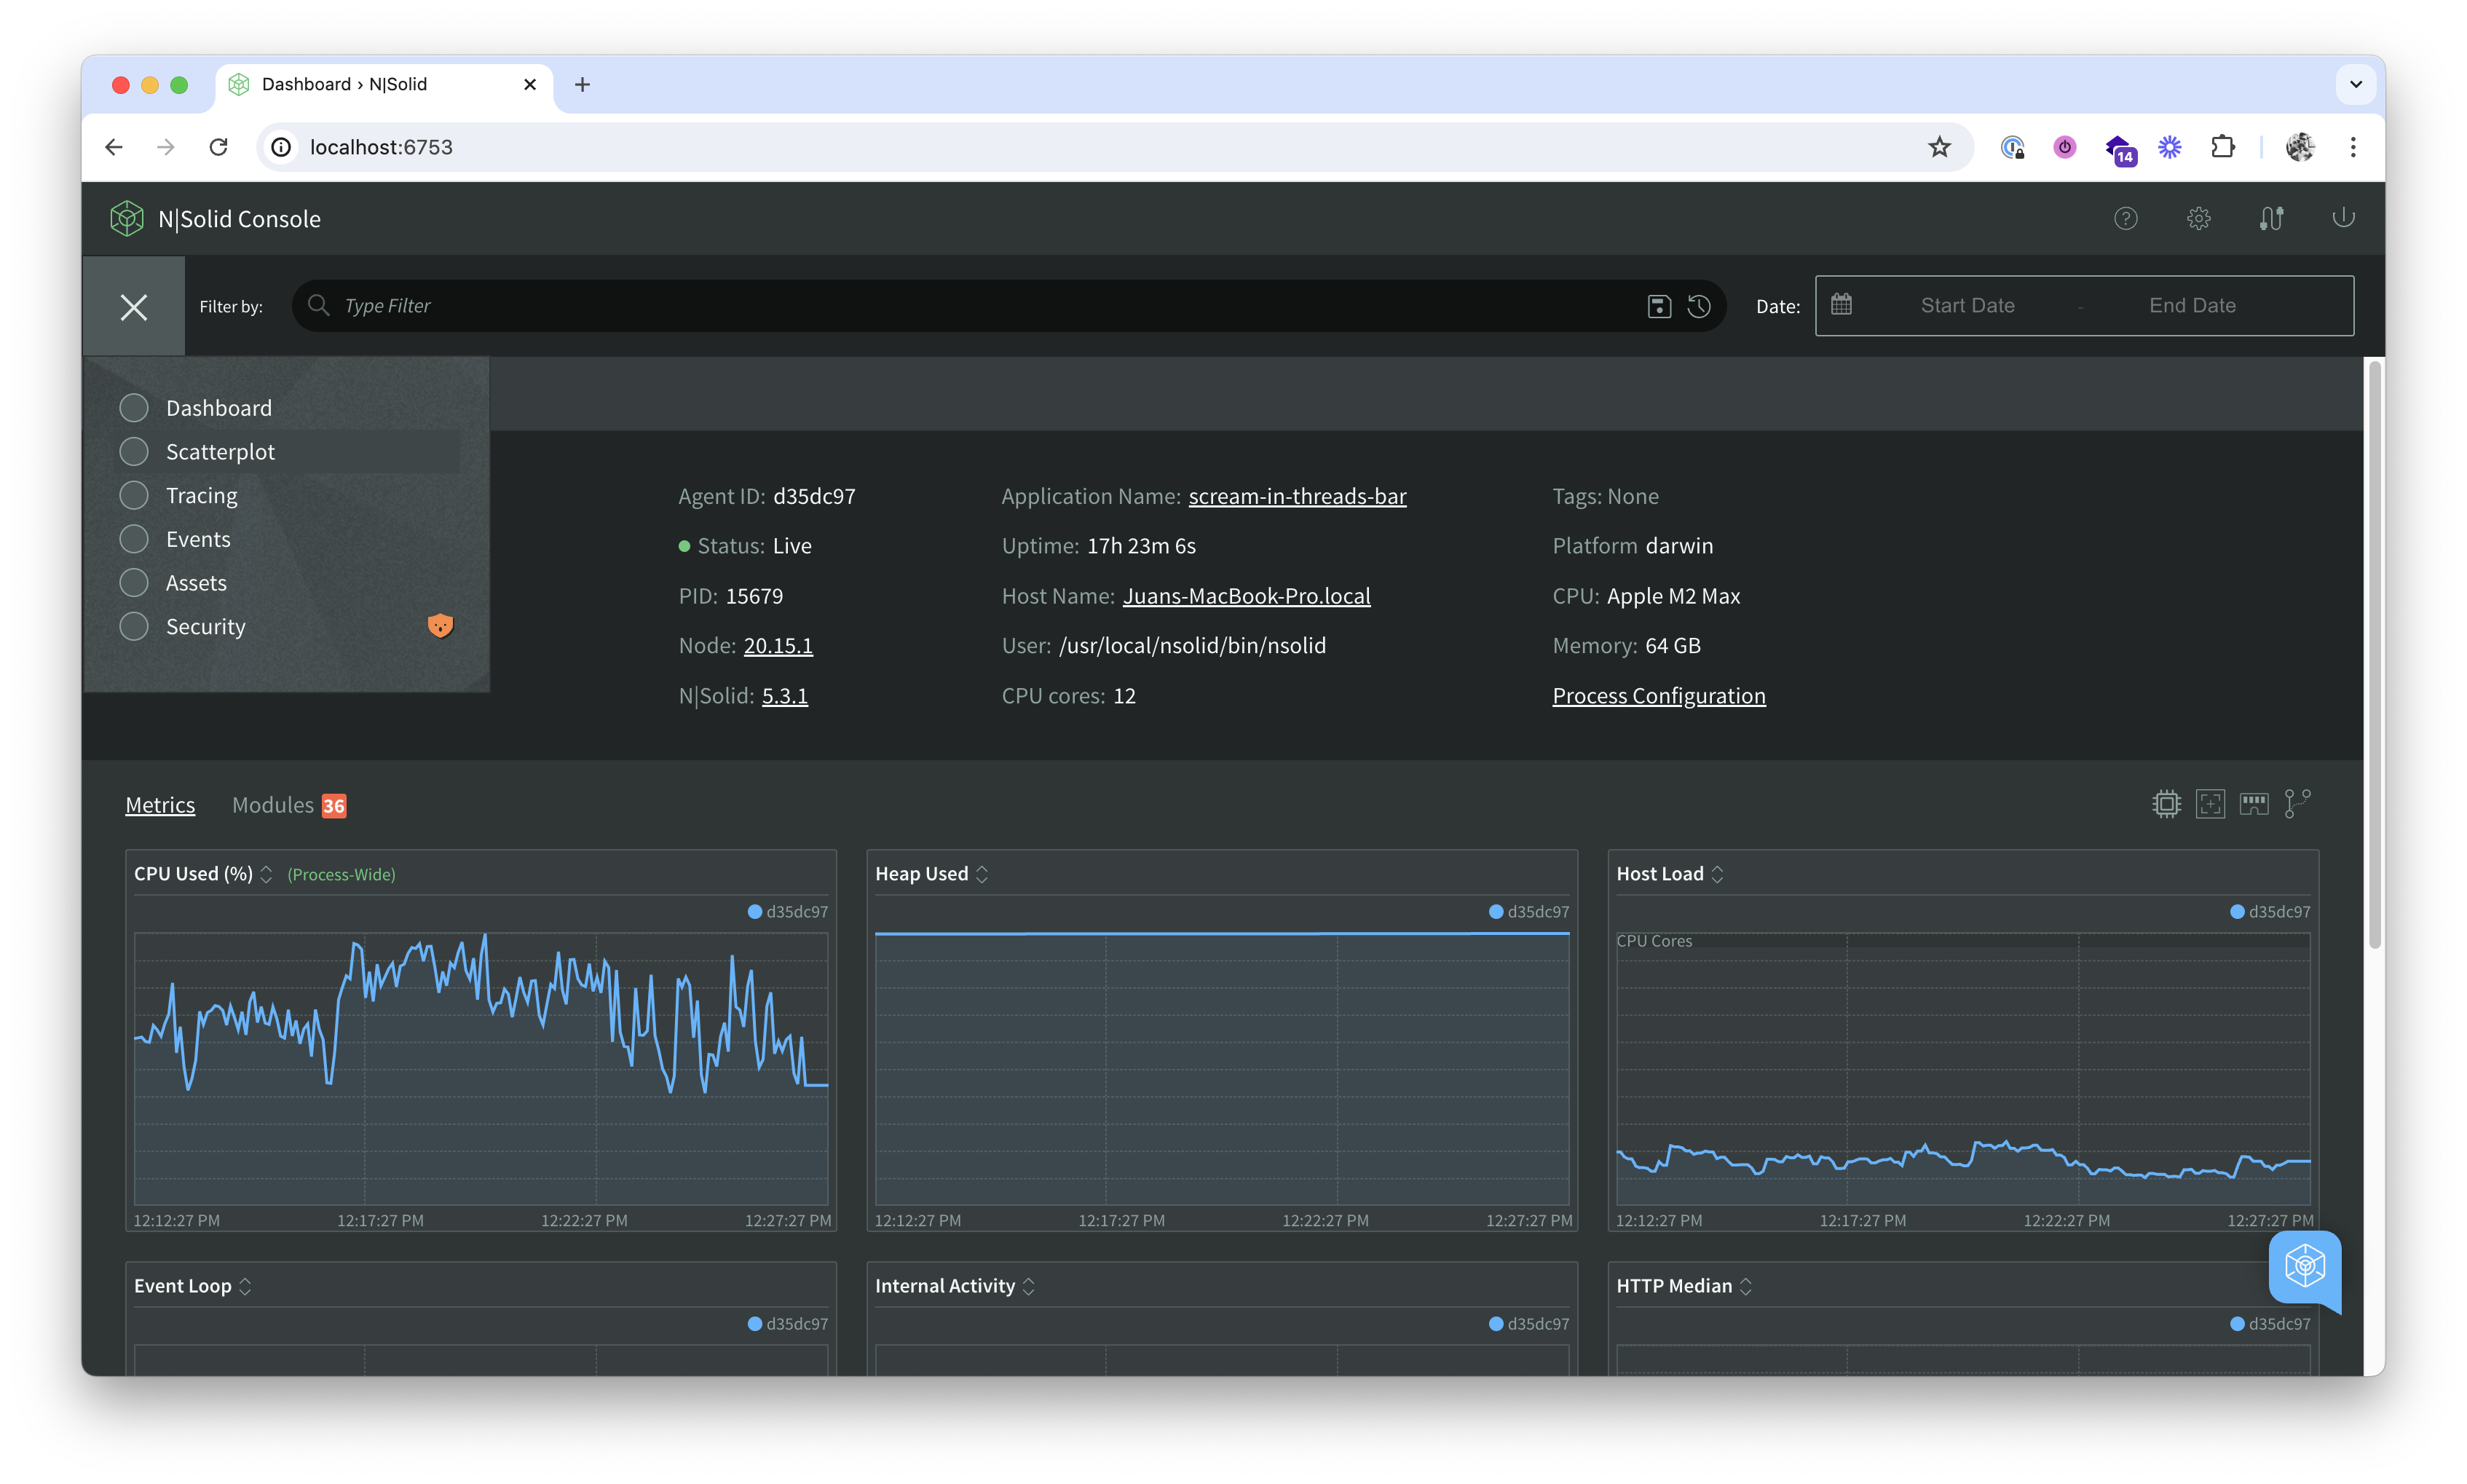Click the page vertical scrollbar

(2375, 655)
